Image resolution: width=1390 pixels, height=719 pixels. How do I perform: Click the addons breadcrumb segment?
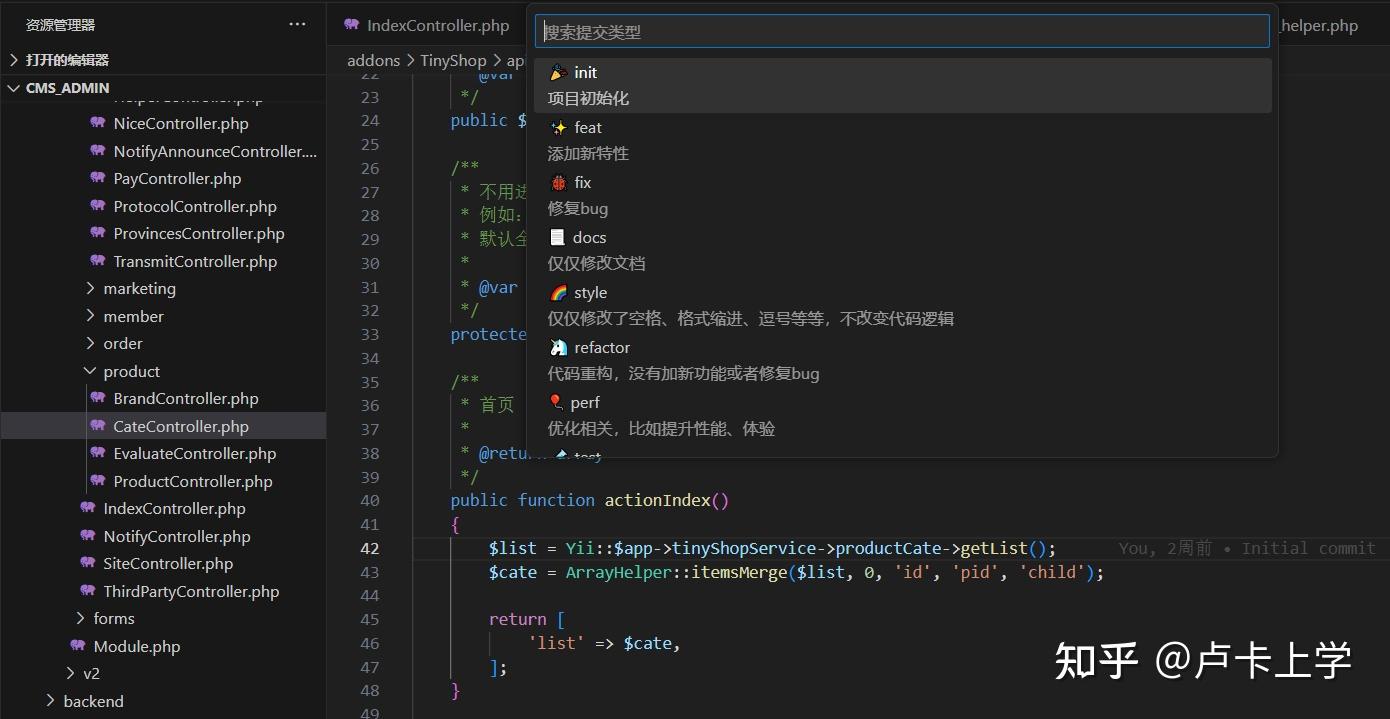(374, 60)
